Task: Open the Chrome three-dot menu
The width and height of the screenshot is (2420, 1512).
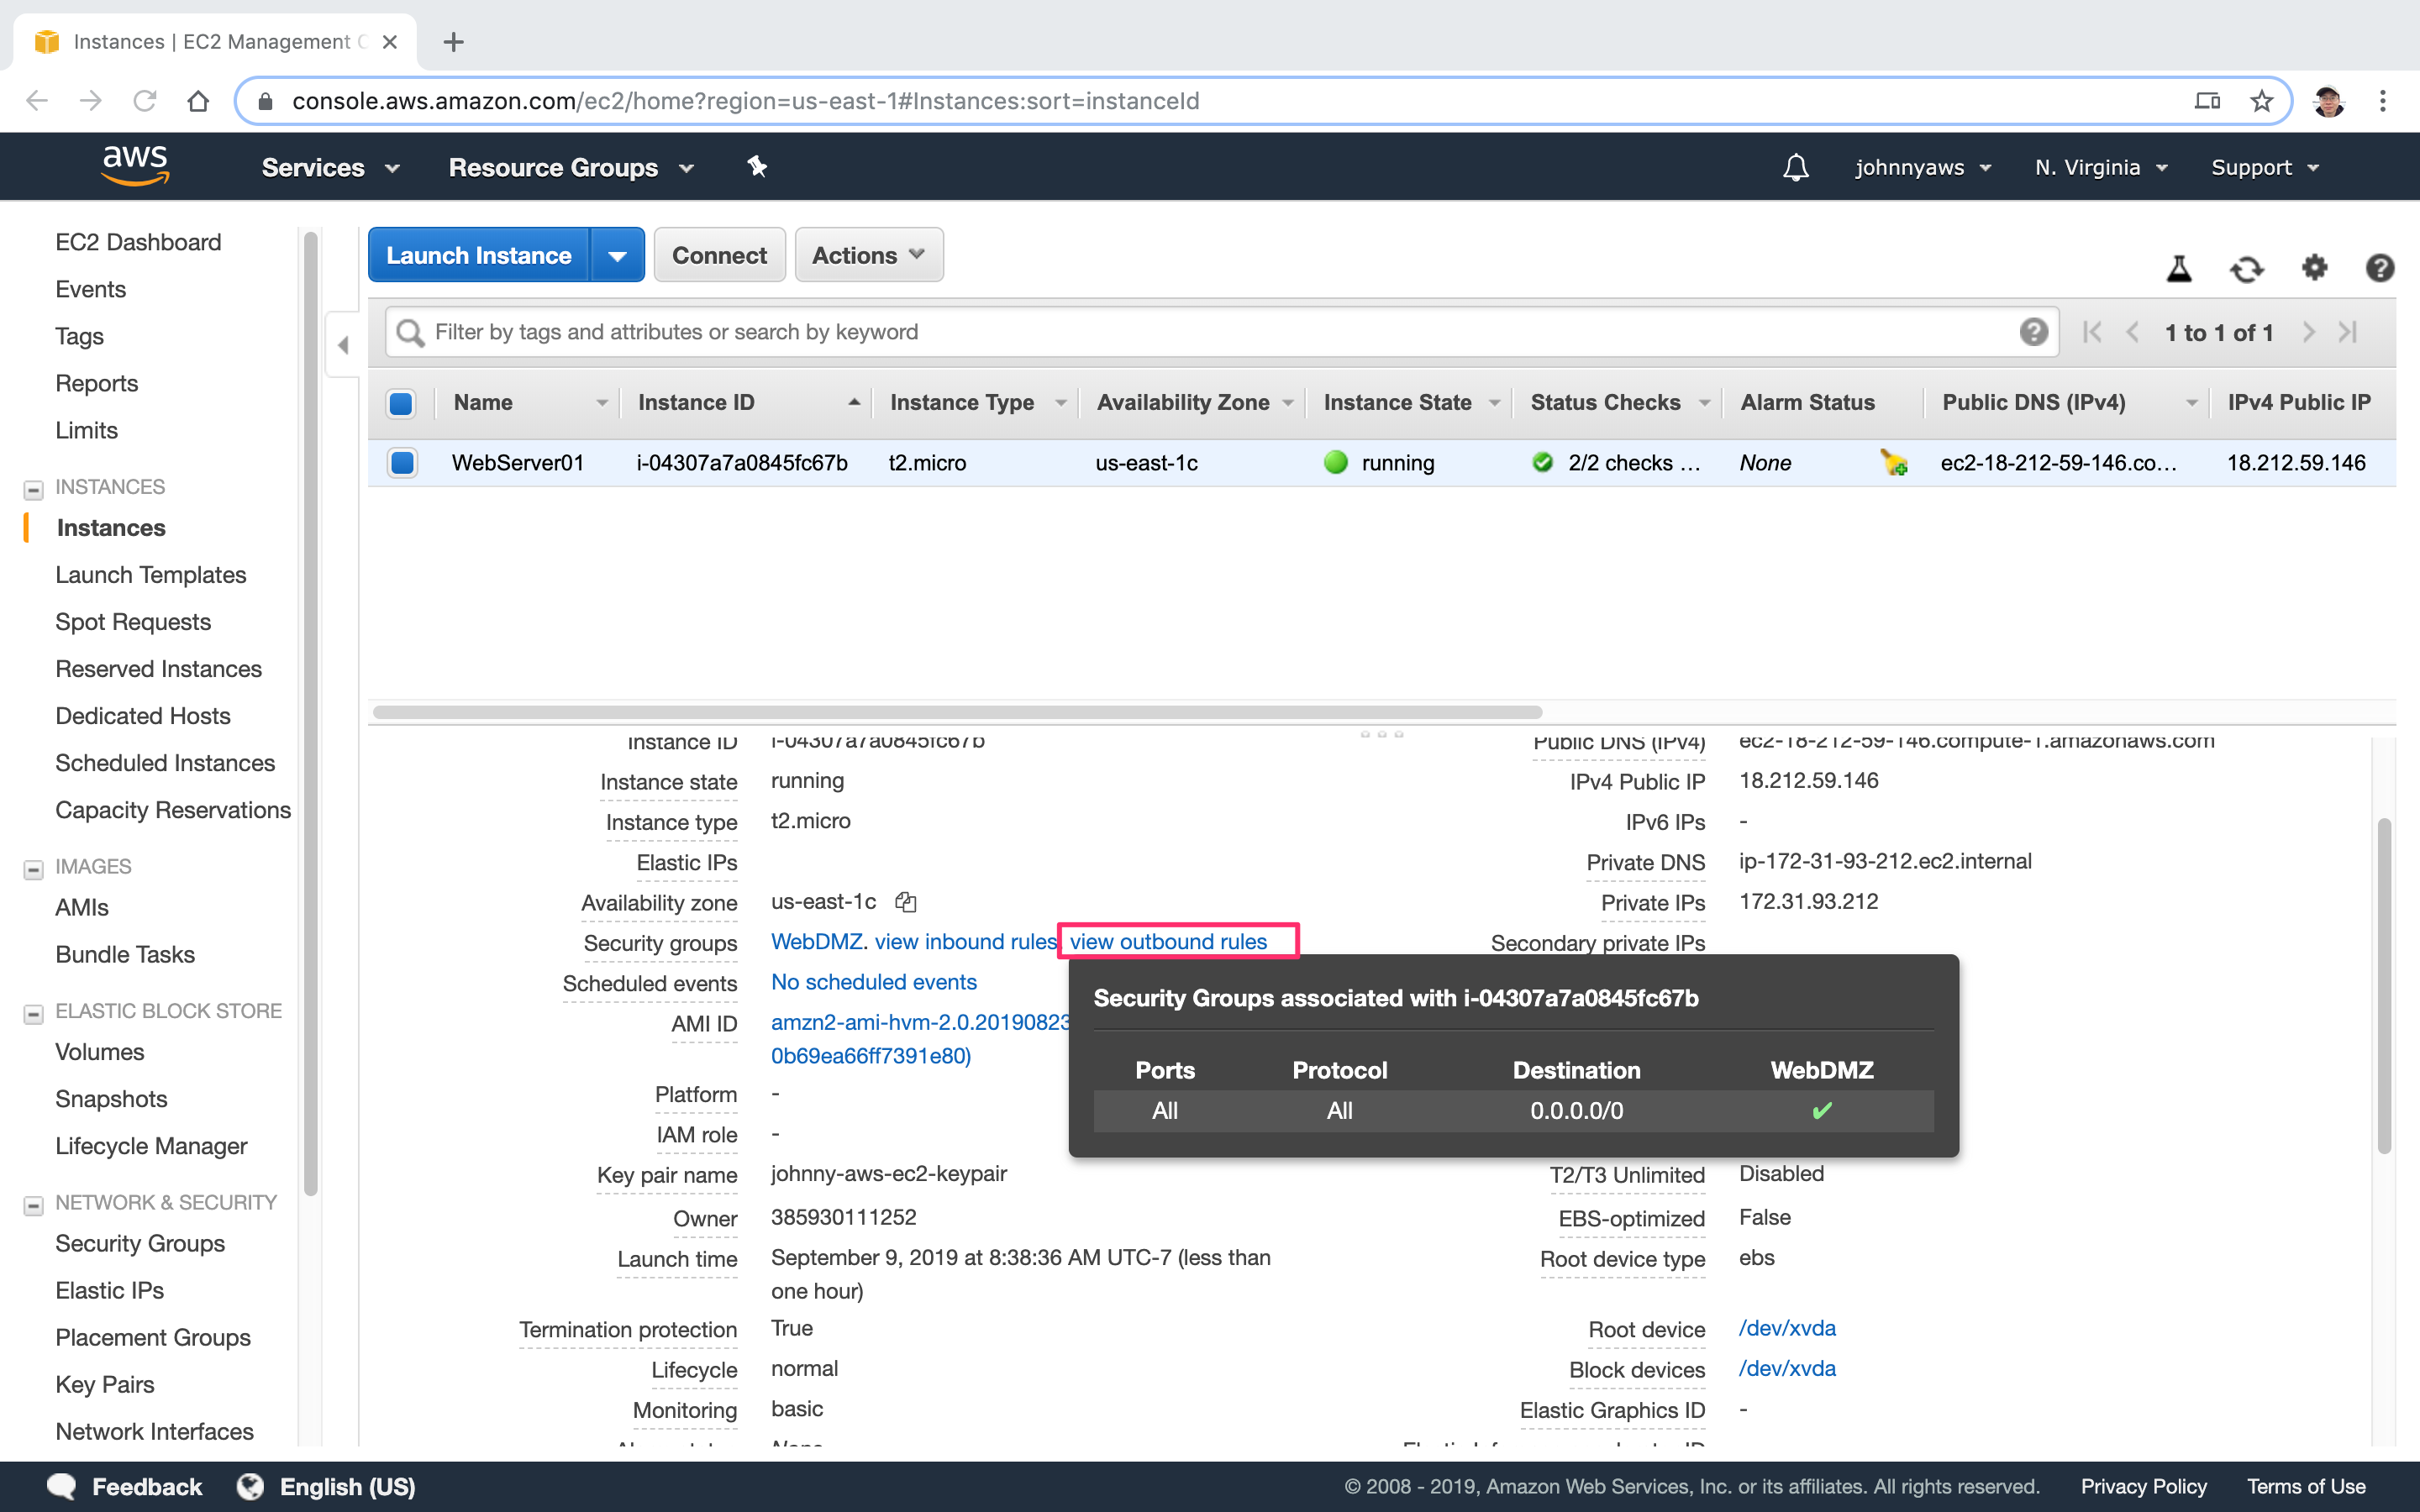Action: point(2383,101)
